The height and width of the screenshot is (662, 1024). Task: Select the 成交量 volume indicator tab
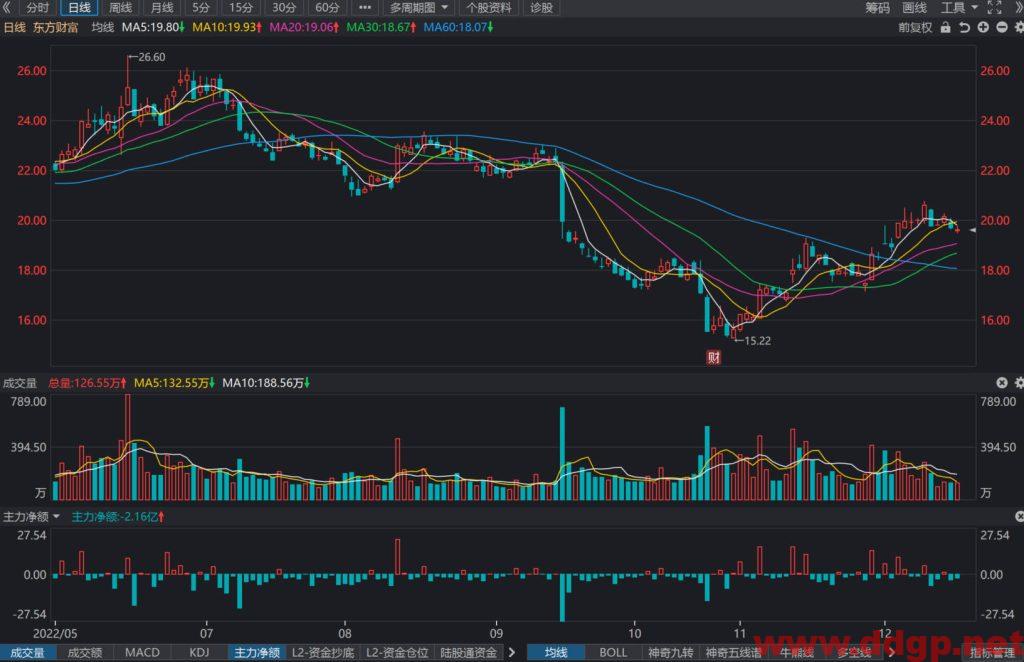point(27,652)
